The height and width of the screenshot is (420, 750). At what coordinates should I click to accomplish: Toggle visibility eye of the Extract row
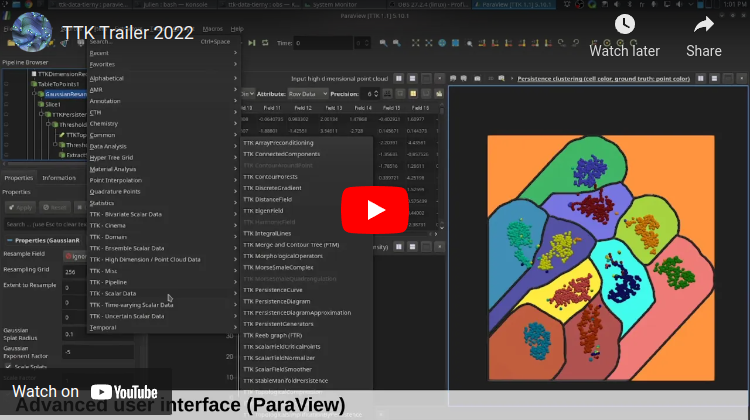pos(6,155)
